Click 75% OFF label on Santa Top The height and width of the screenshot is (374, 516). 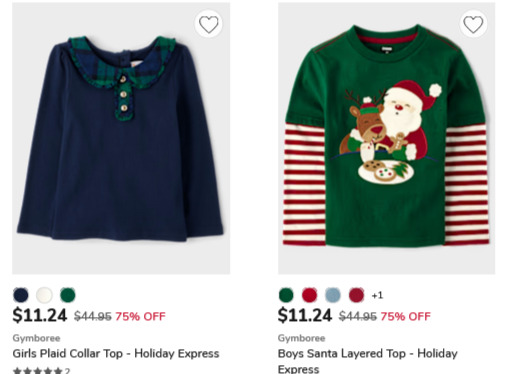405,316
